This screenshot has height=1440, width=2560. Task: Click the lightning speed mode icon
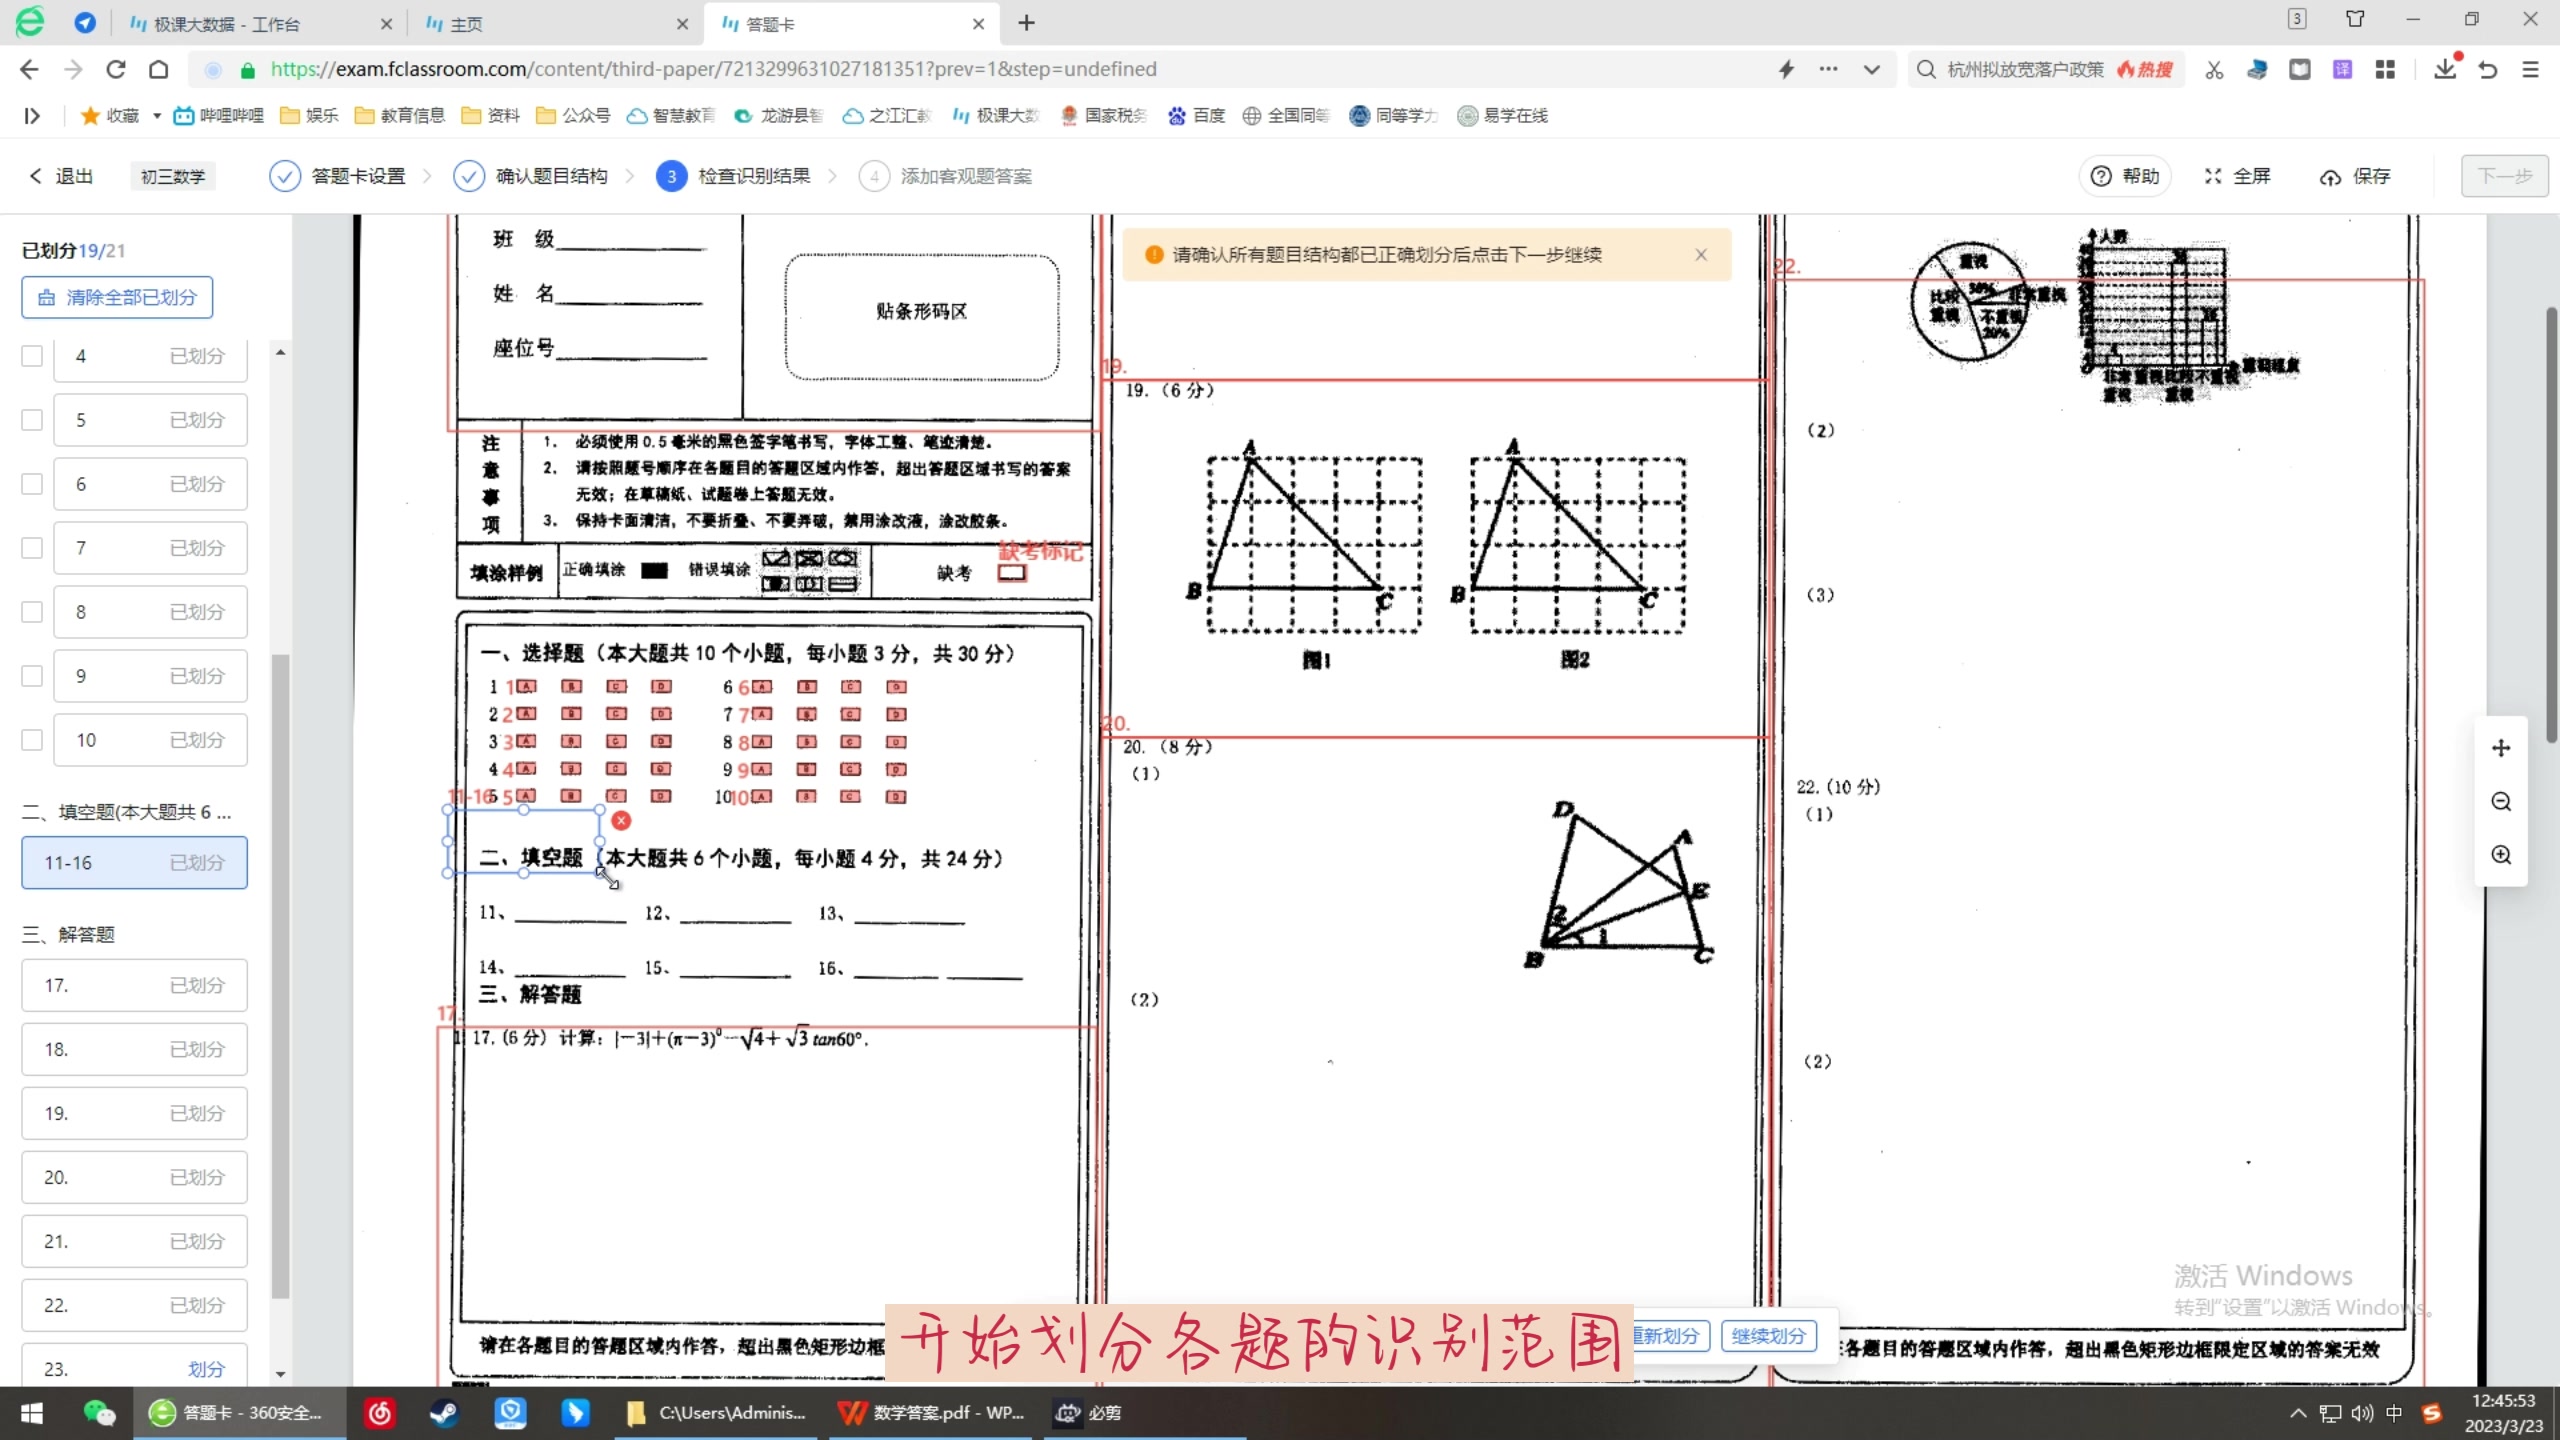tap(1786, 69)
